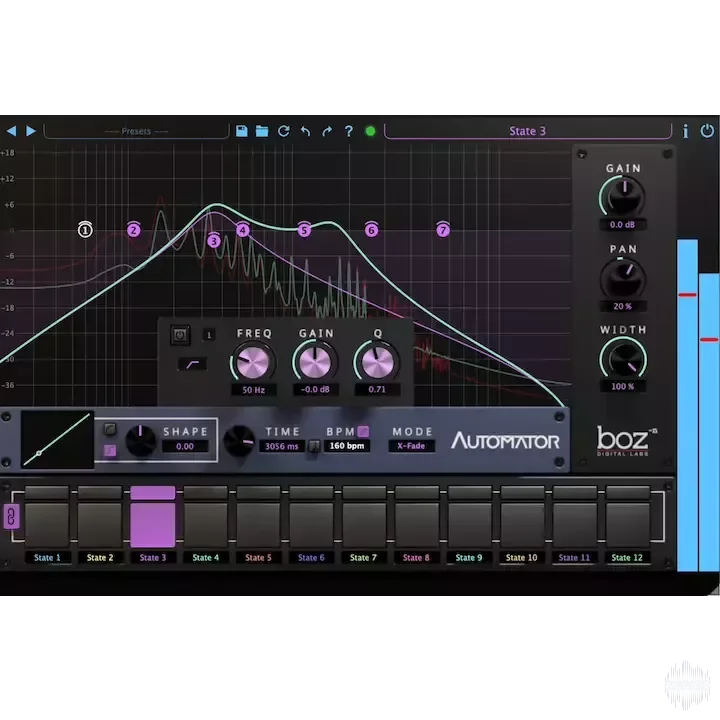Open preset folder icon
The height and width of the screenshot is (720, 720).
click(262, 131)
